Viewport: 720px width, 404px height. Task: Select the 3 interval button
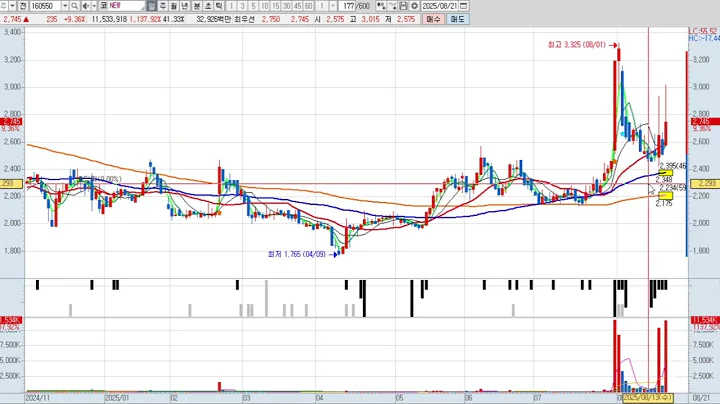pos(242,6)
